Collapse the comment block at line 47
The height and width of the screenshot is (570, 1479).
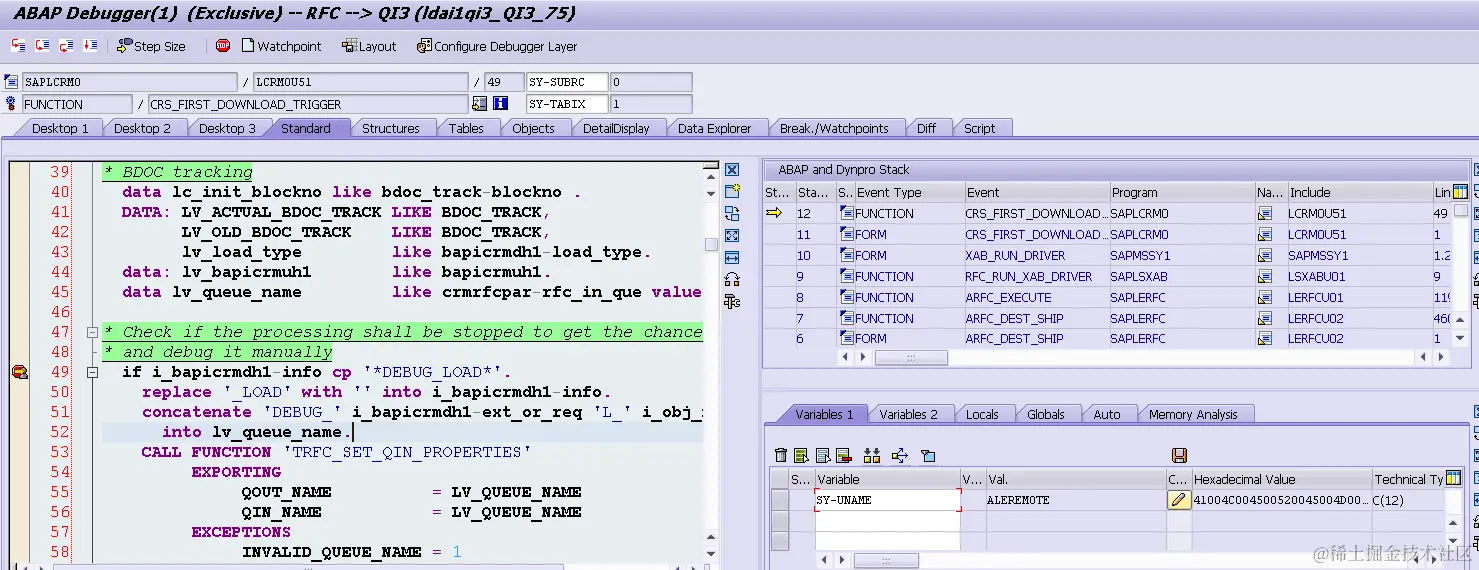click(93, 332)
